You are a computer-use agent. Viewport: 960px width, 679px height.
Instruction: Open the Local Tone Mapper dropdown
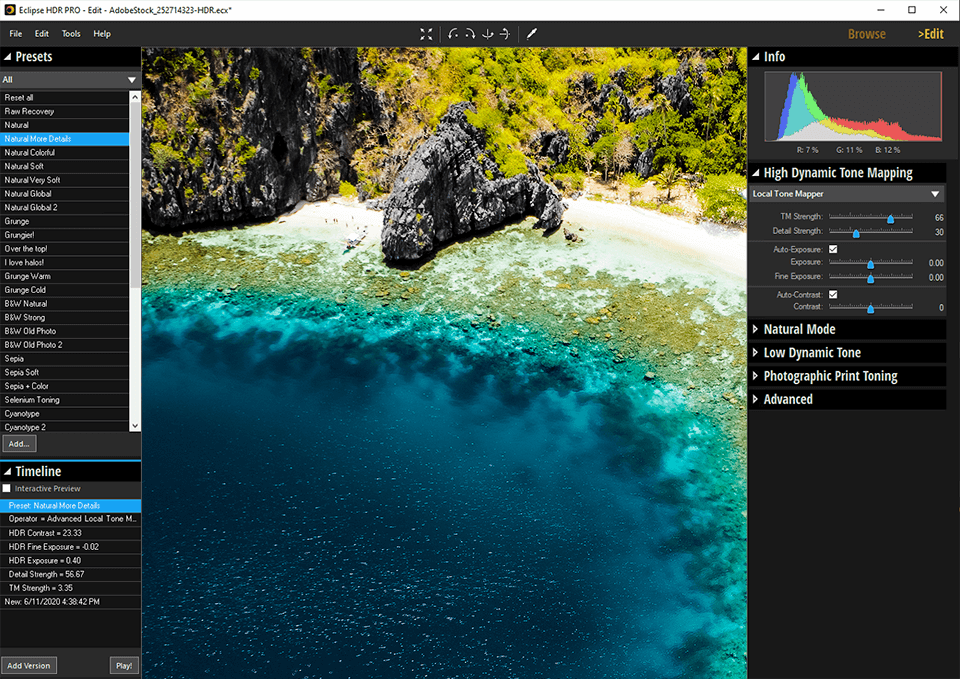click(935, 194)
